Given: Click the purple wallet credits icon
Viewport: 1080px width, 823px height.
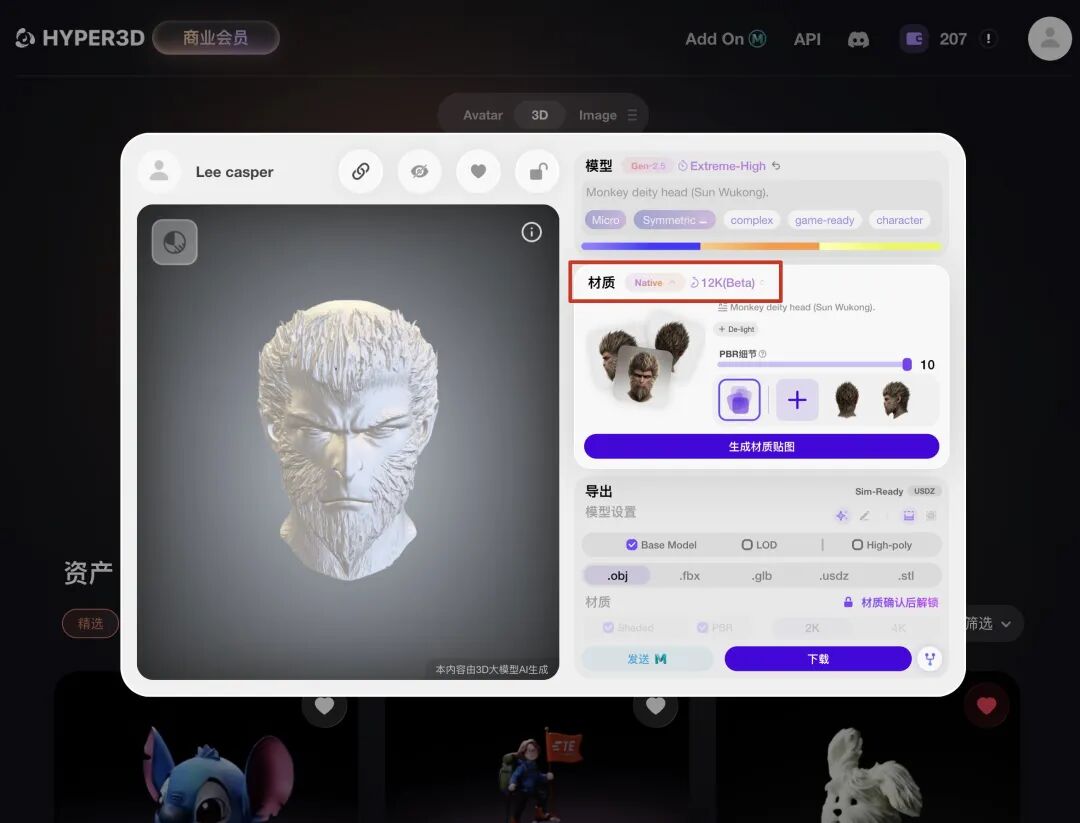Looking at the screenshot, I should click(x=914, y=39).
